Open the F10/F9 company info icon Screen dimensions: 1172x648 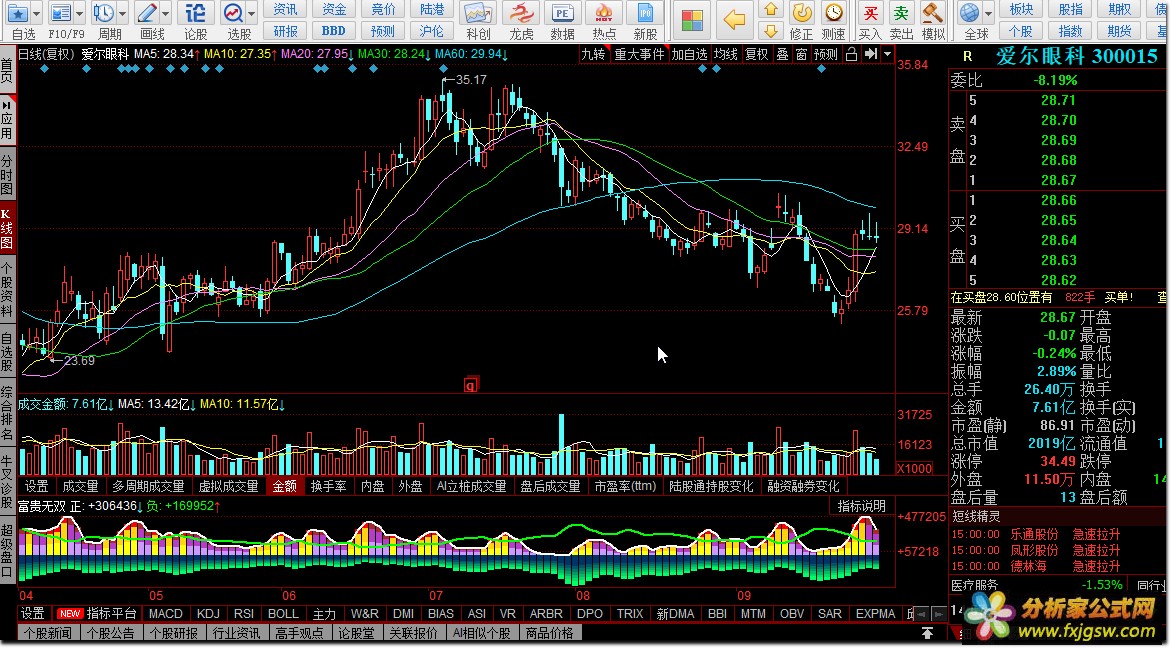61,13
